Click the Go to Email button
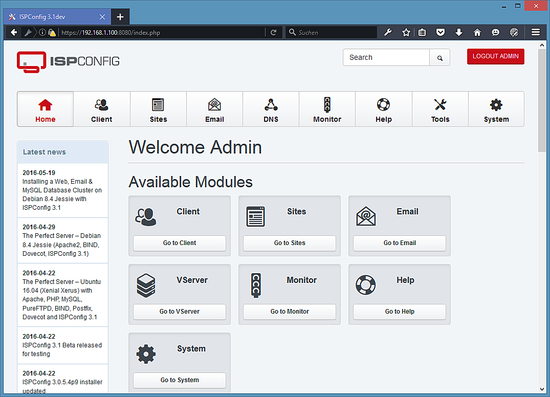Viewport: 550px width, 397px height. click(400, 243)
